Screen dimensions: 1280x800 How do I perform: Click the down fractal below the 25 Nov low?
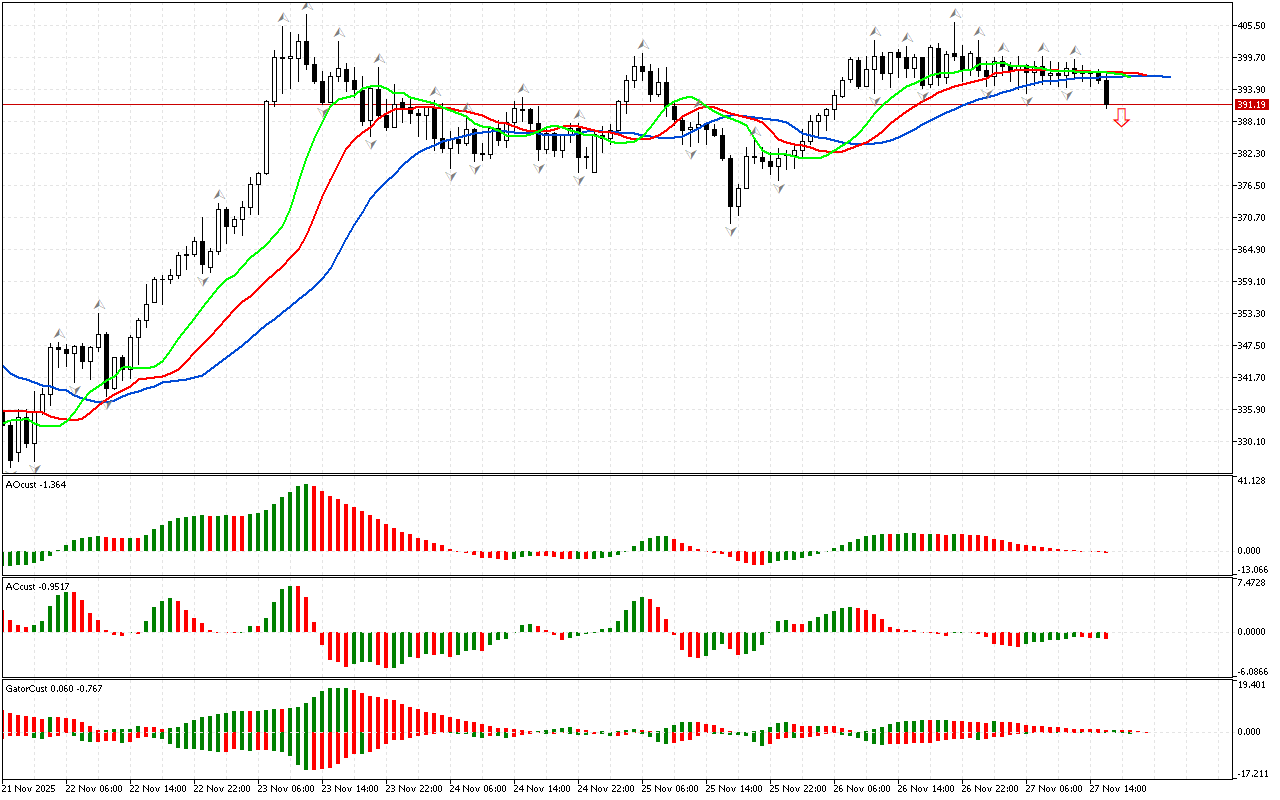tap(732, 231)
